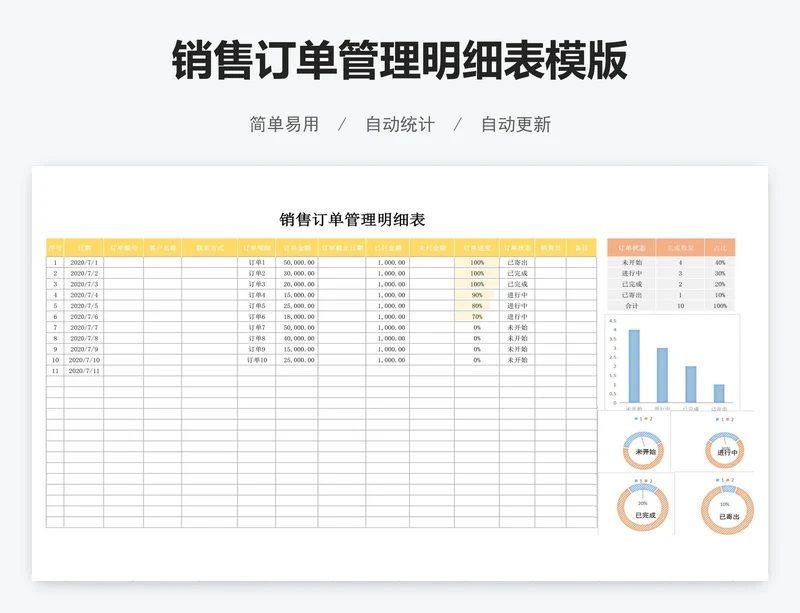Click the 简单易用 tagline text
This screenshot has height=613, width=800.
tap(284, 124)
